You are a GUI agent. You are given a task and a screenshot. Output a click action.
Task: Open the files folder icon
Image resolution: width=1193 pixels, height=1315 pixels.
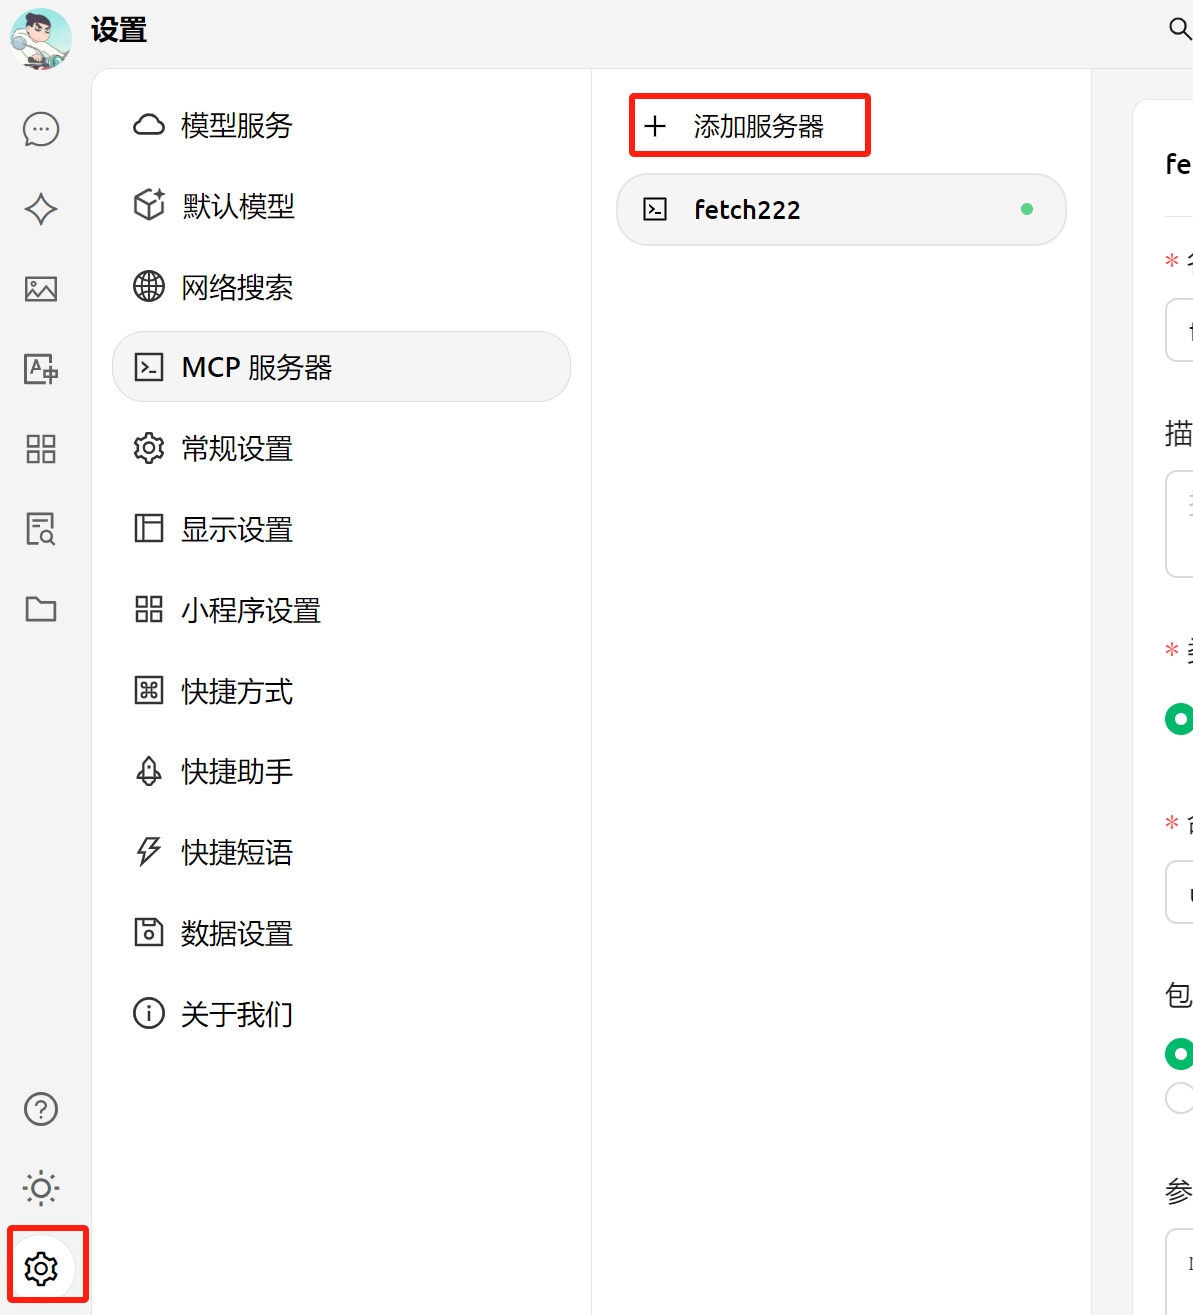pyautogui.click(x=41, y=609)
